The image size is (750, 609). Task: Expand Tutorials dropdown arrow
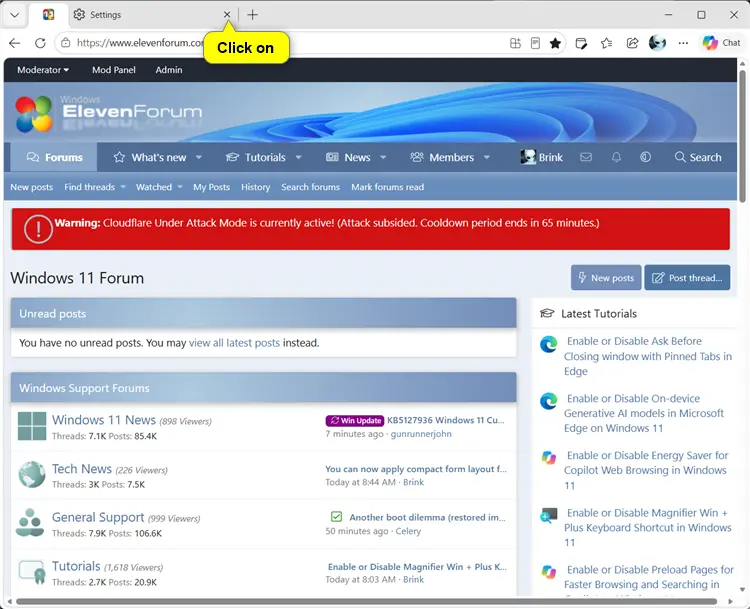click(298, 157)
